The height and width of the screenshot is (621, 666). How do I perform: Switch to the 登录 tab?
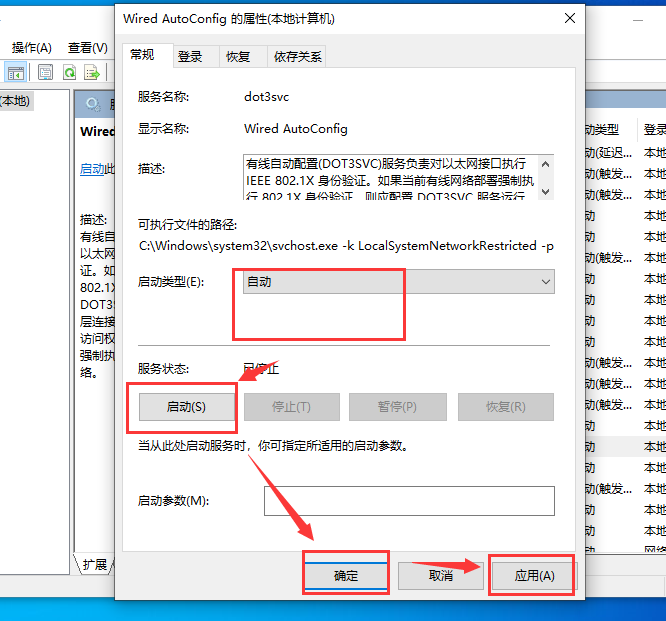pyautogui.click(x=190, y=57)
